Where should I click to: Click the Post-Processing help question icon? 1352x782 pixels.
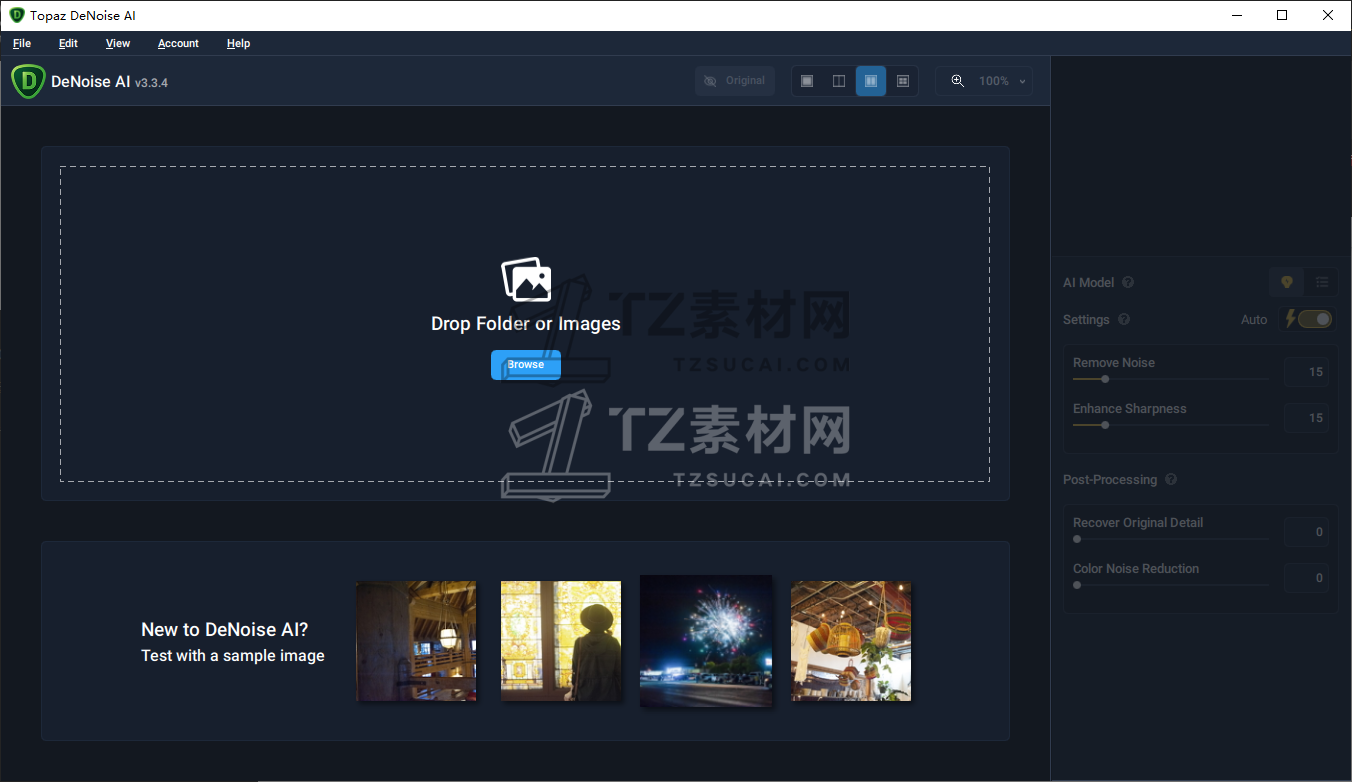pyautogui.click(x=1171, y=480)
